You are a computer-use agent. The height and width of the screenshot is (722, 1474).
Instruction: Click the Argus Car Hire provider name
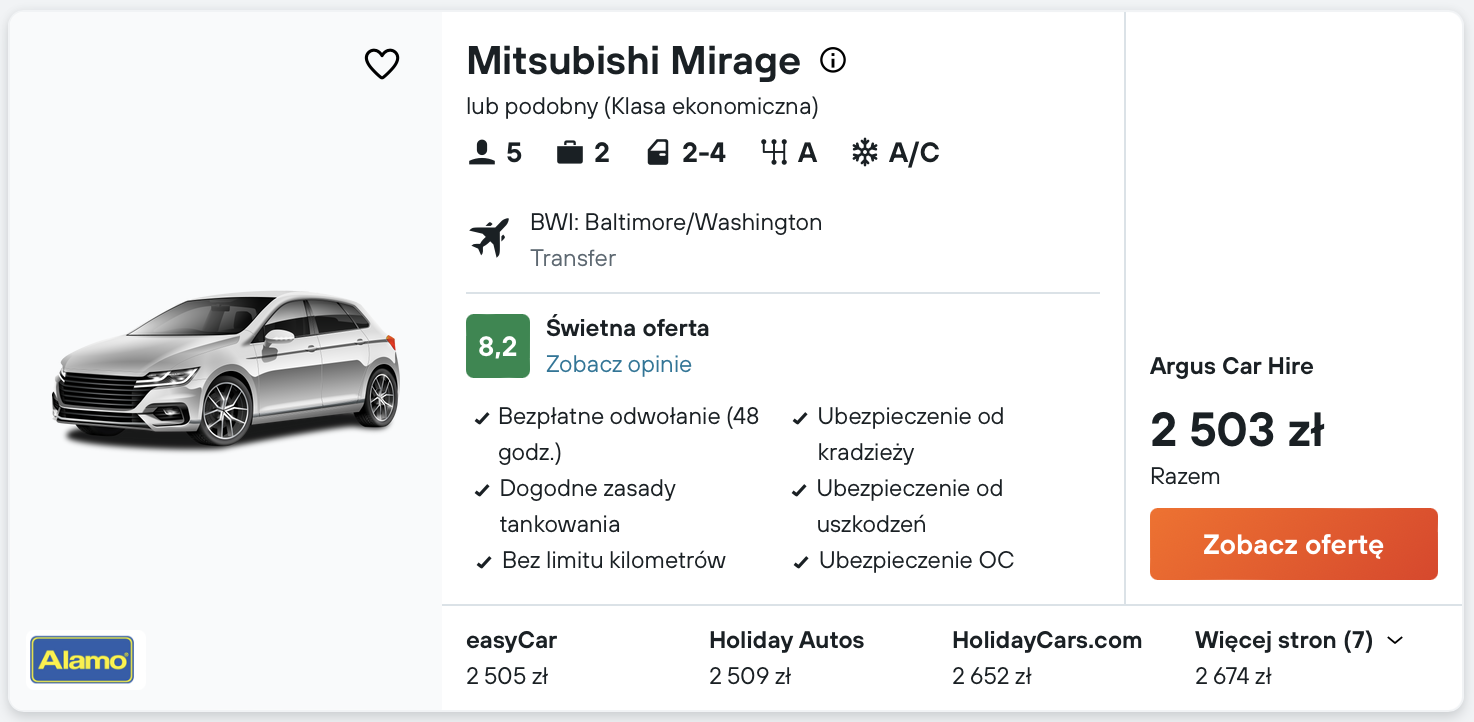(x=1231, y=366)
